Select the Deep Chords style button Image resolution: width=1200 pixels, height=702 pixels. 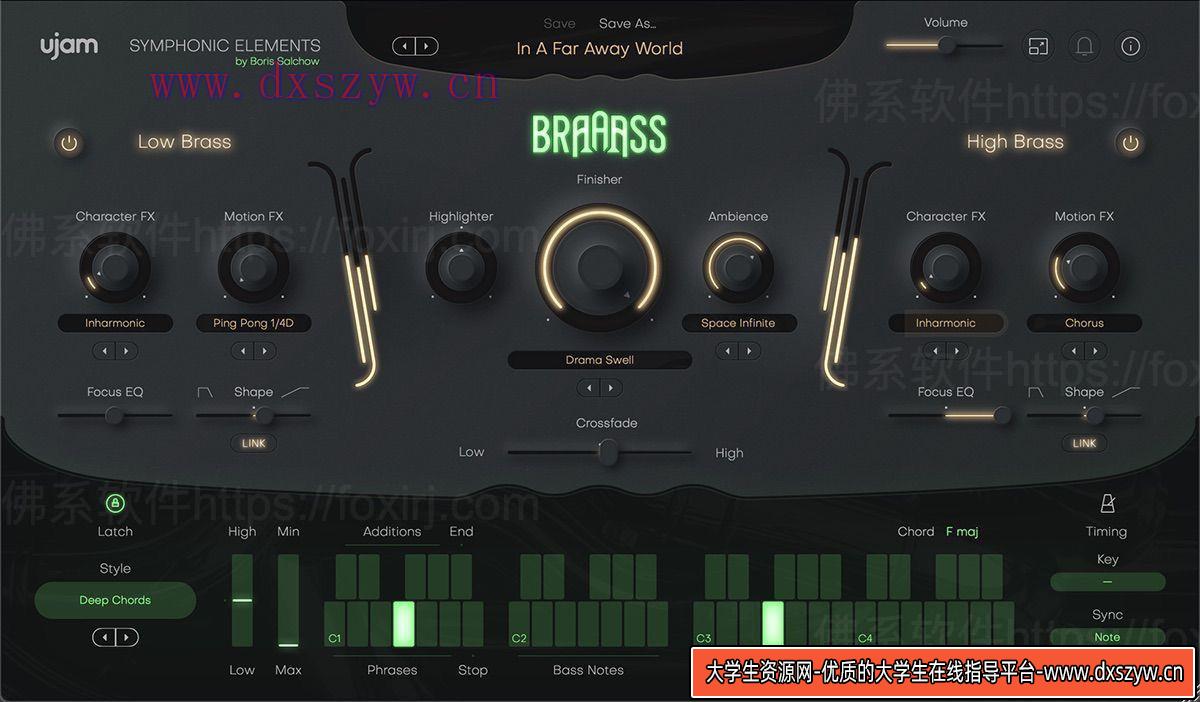click(x=115, y=600)
